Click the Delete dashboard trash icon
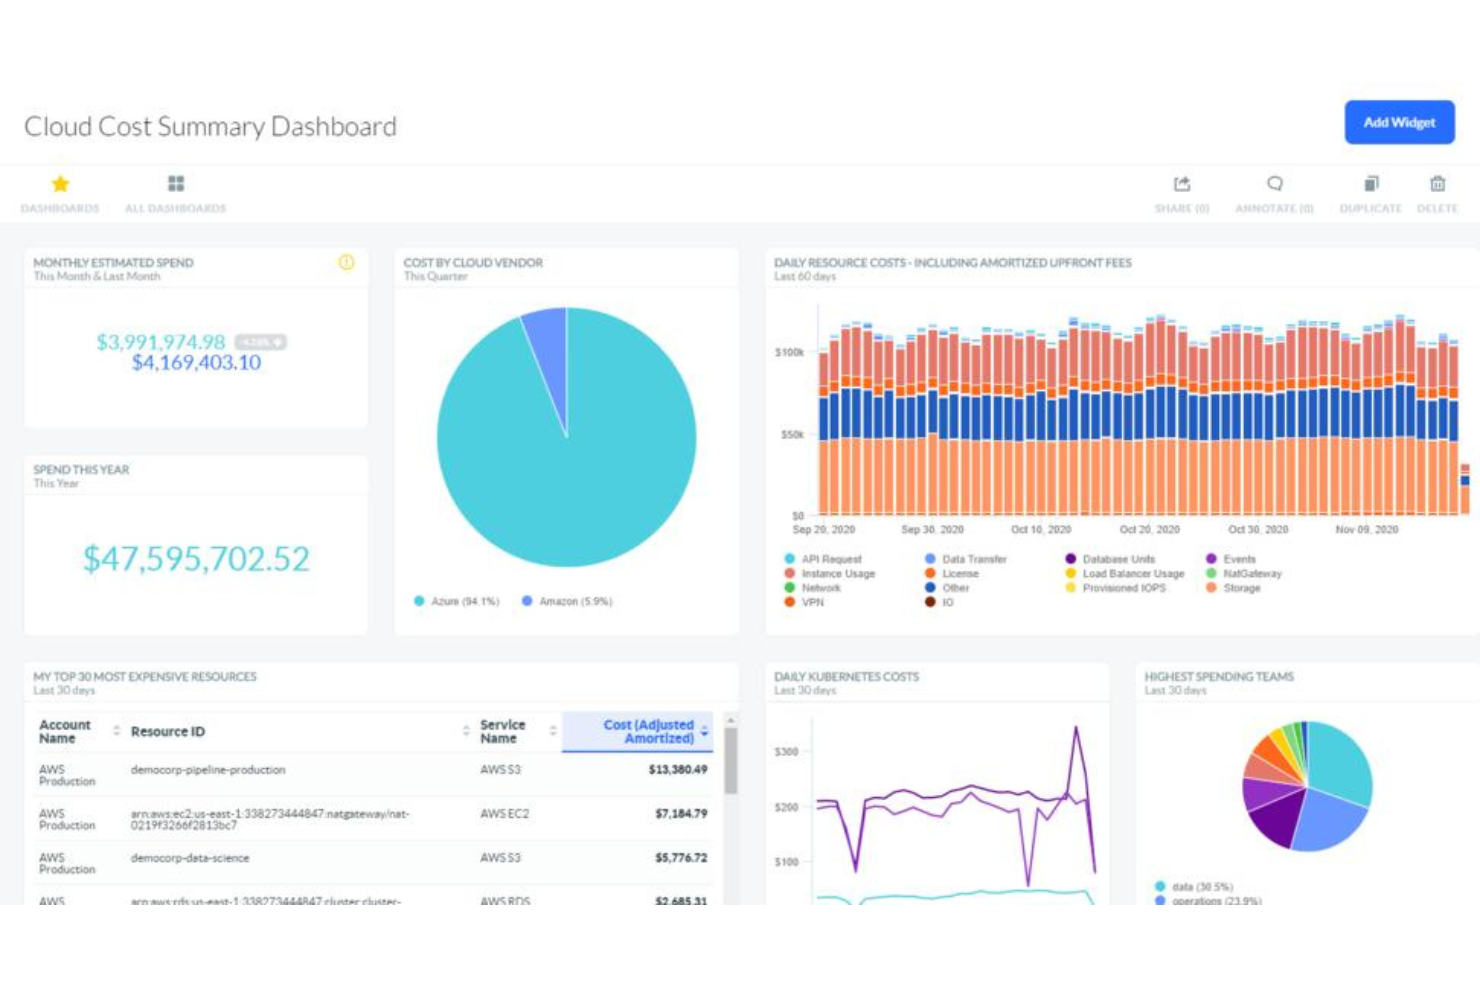The width and height of the screenshot is (1480, 987). 1437,183
